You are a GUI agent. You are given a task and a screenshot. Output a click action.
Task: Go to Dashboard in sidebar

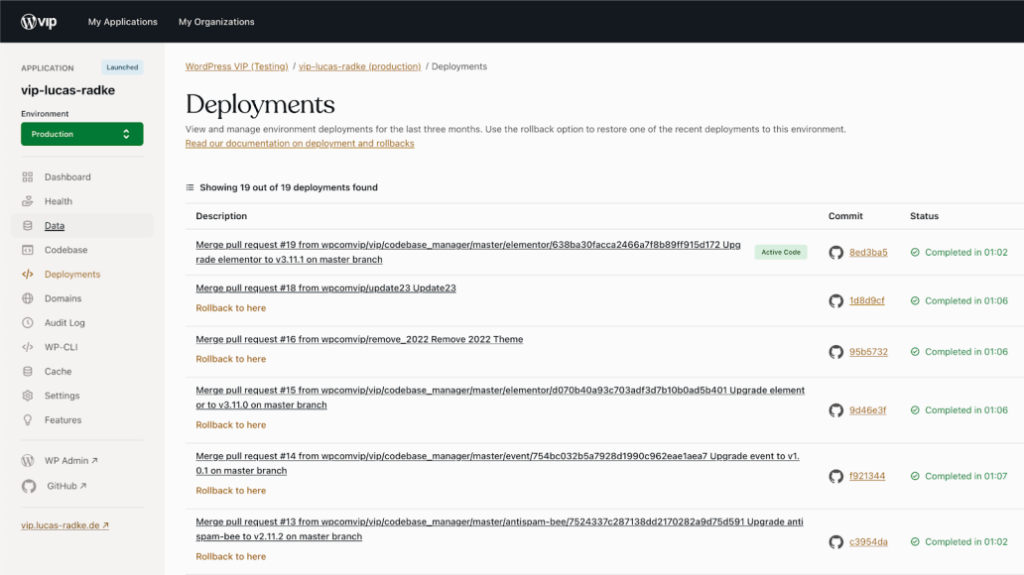tap(67, 177)
